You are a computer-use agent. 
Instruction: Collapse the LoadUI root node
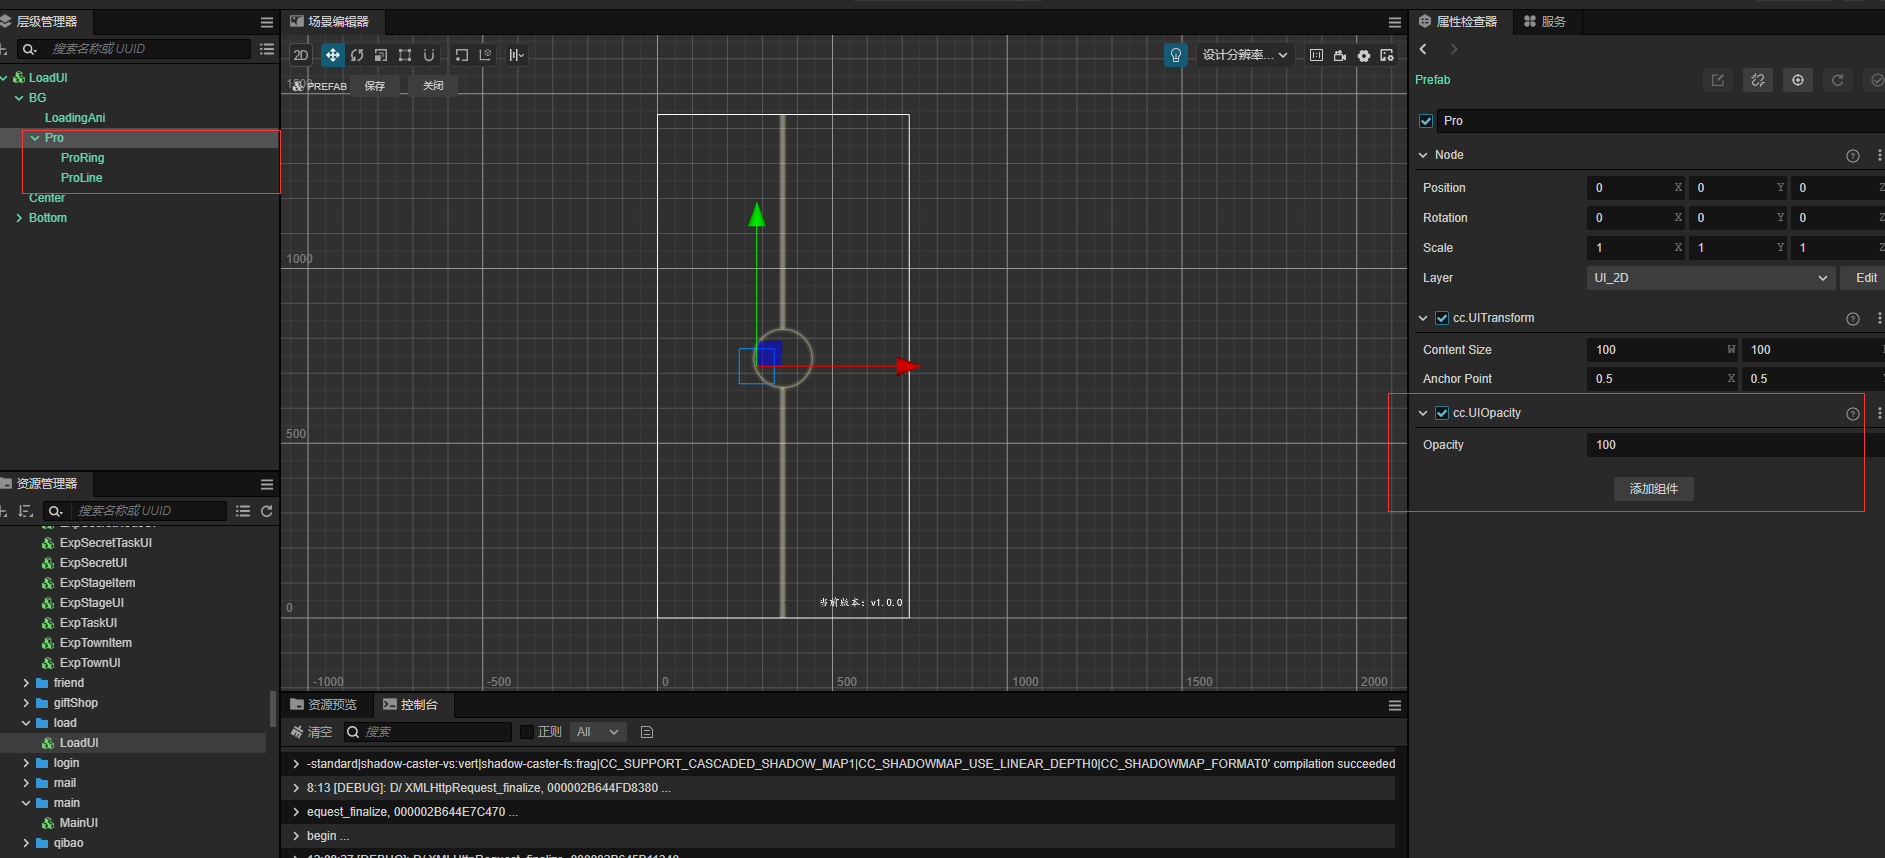[x=5, y=78]
